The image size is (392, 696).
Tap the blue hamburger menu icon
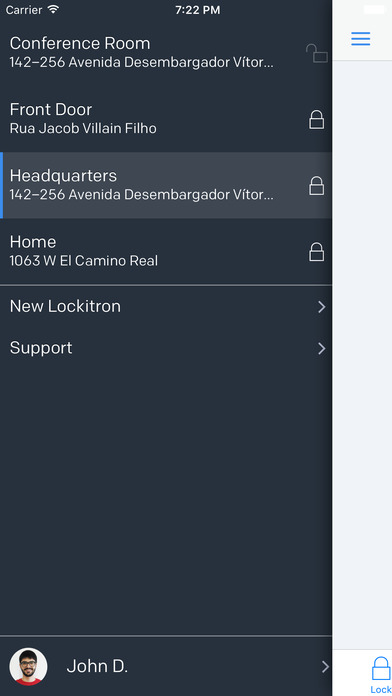[360, 39]
